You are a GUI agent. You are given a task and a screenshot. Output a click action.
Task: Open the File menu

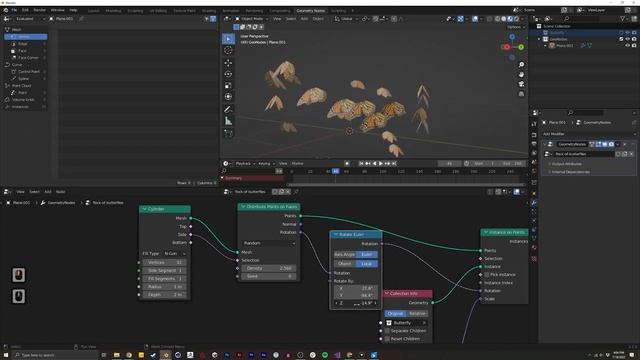14,10
